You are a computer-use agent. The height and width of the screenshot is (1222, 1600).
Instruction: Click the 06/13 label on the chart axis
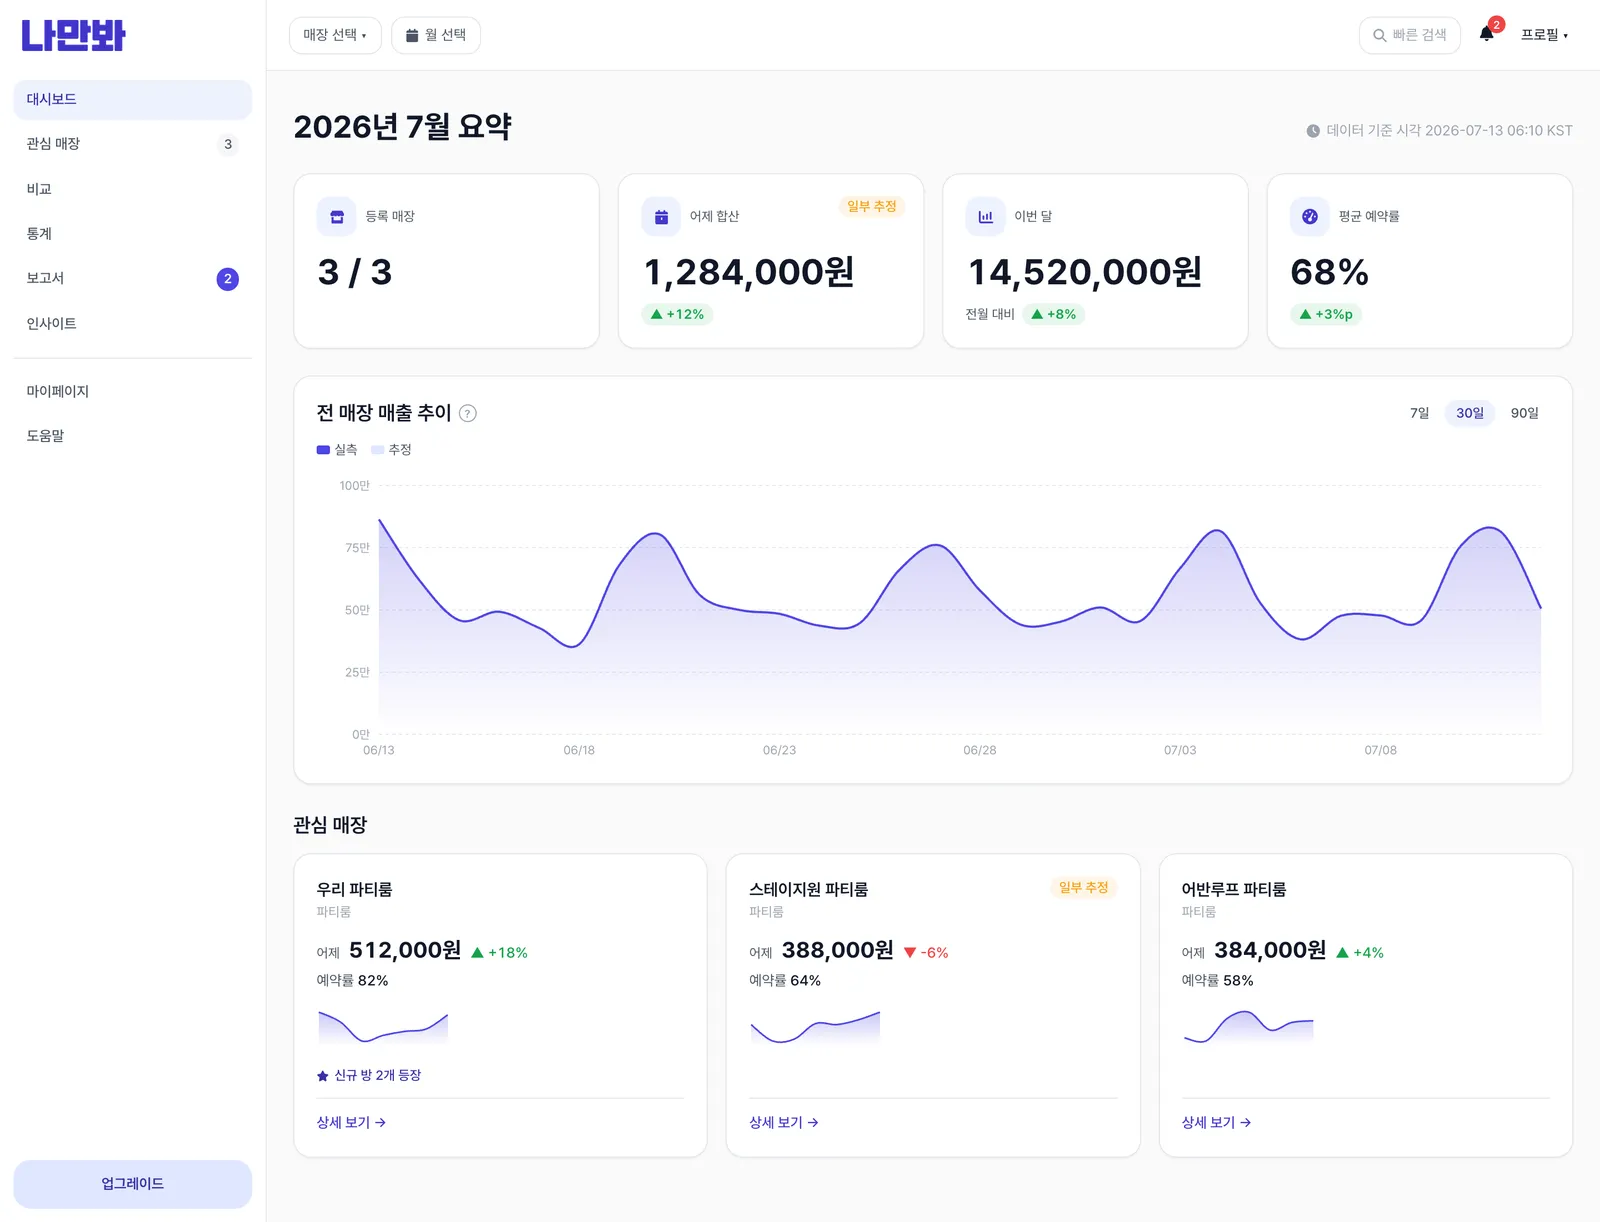click(x=378, y=750)
